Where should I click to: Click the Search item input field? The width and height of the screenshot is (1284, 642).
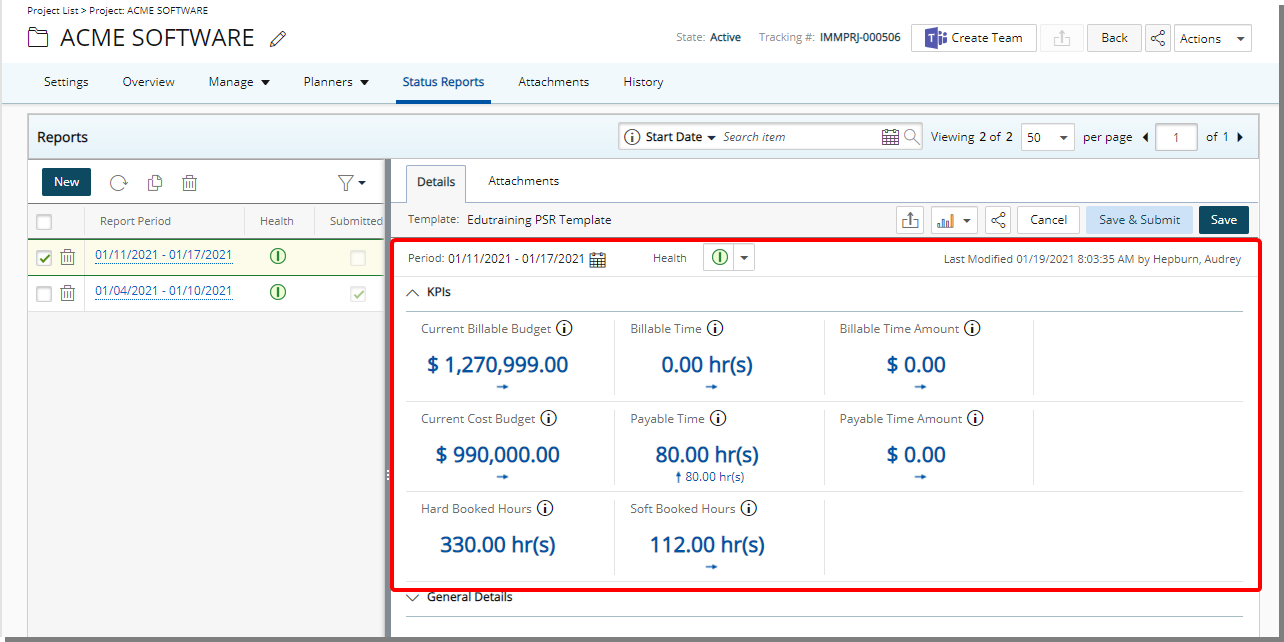click(x=799, y=137)
